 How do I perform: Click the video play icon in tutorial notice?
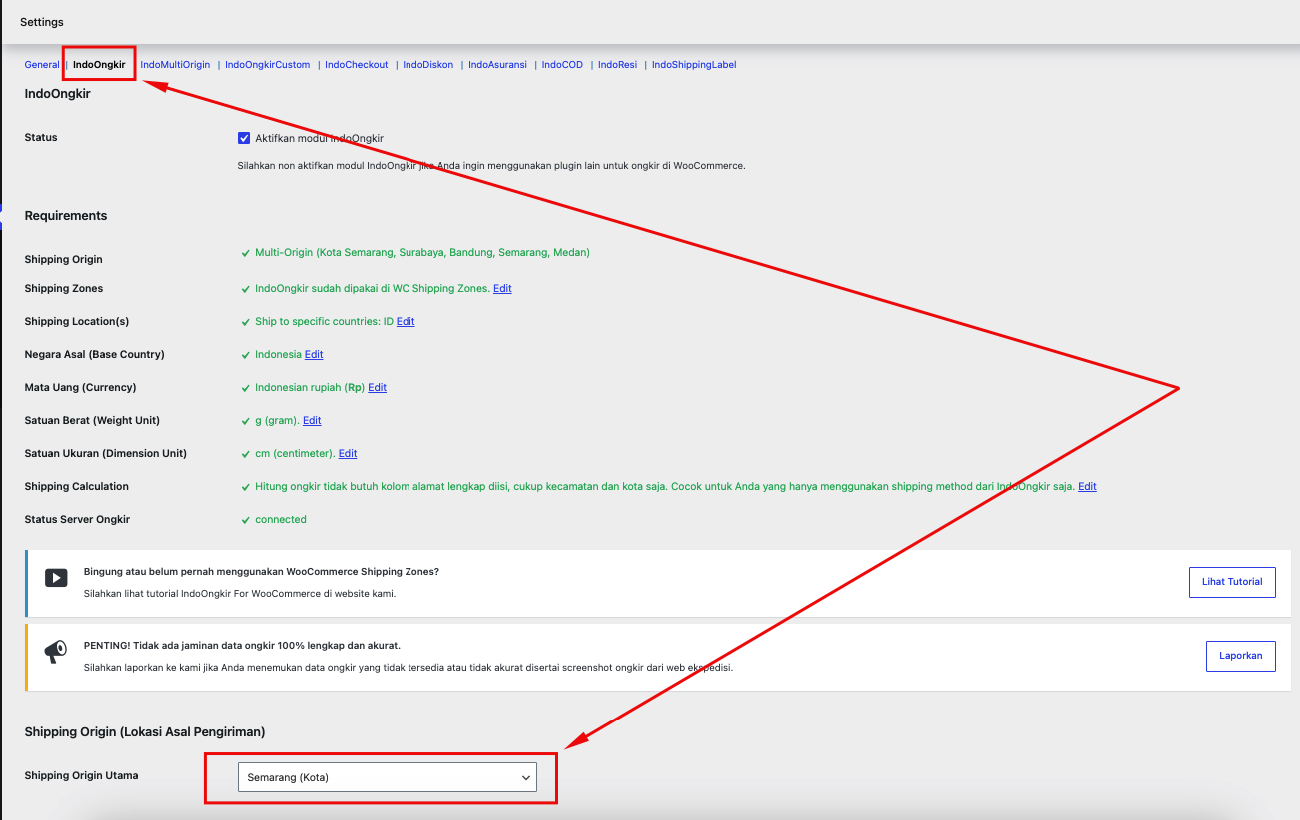(56, 578)
